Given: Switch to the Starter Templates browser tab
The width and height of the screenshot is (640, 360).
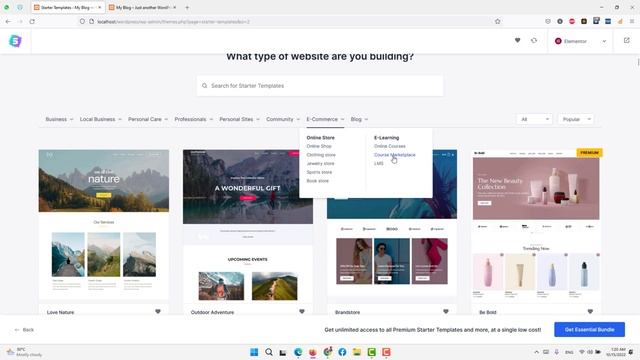Looking at the screenshot, I should 67,7.
